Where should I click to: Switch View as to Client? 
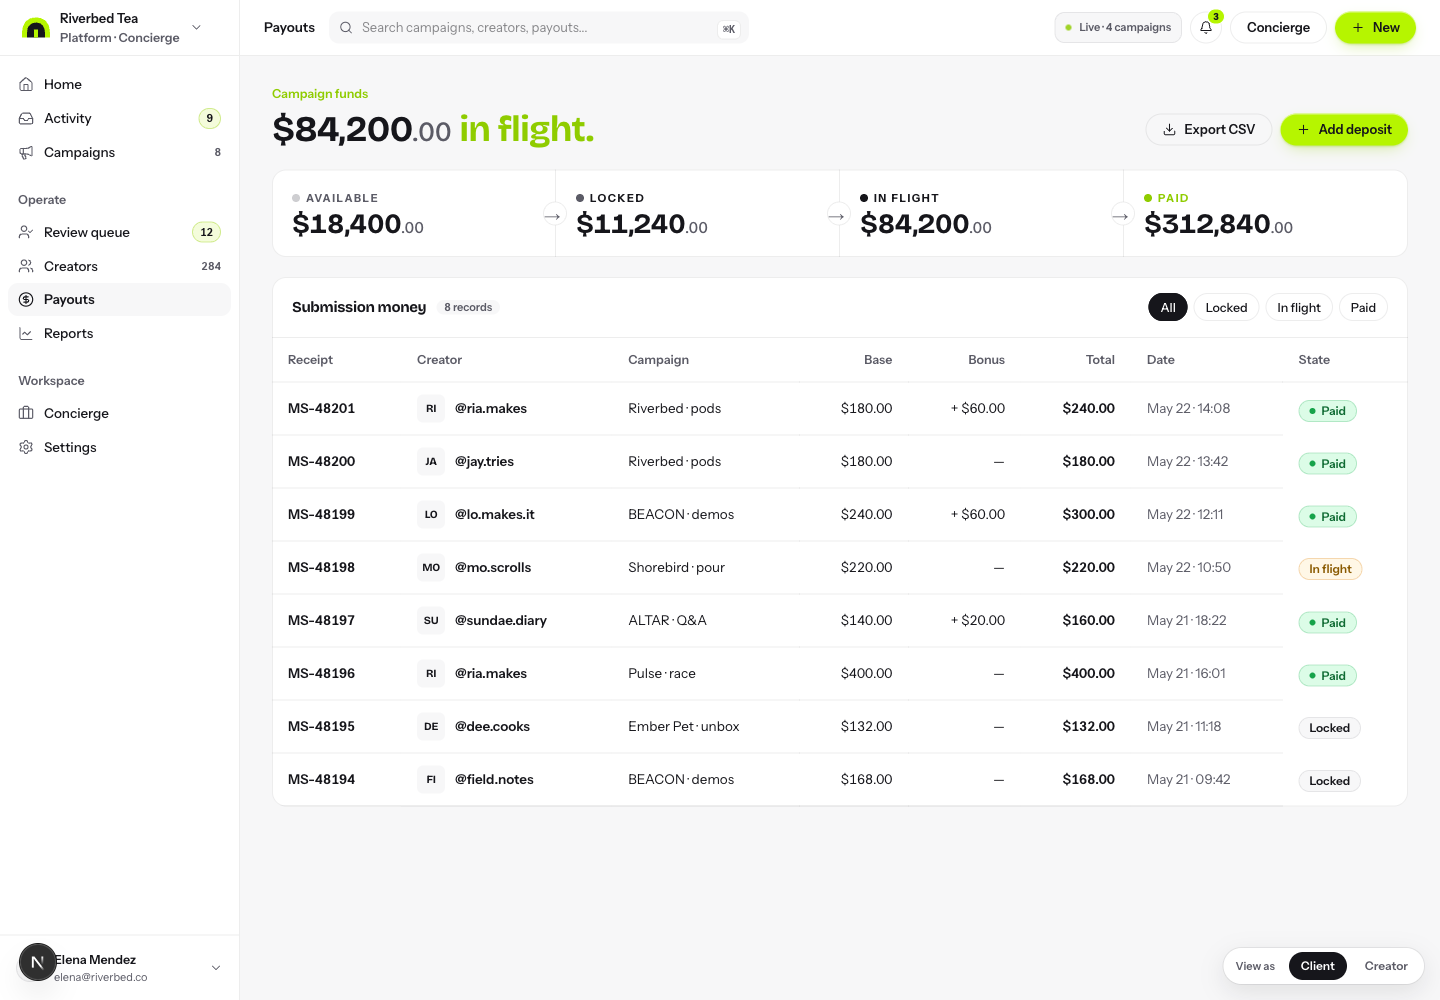1317,966
